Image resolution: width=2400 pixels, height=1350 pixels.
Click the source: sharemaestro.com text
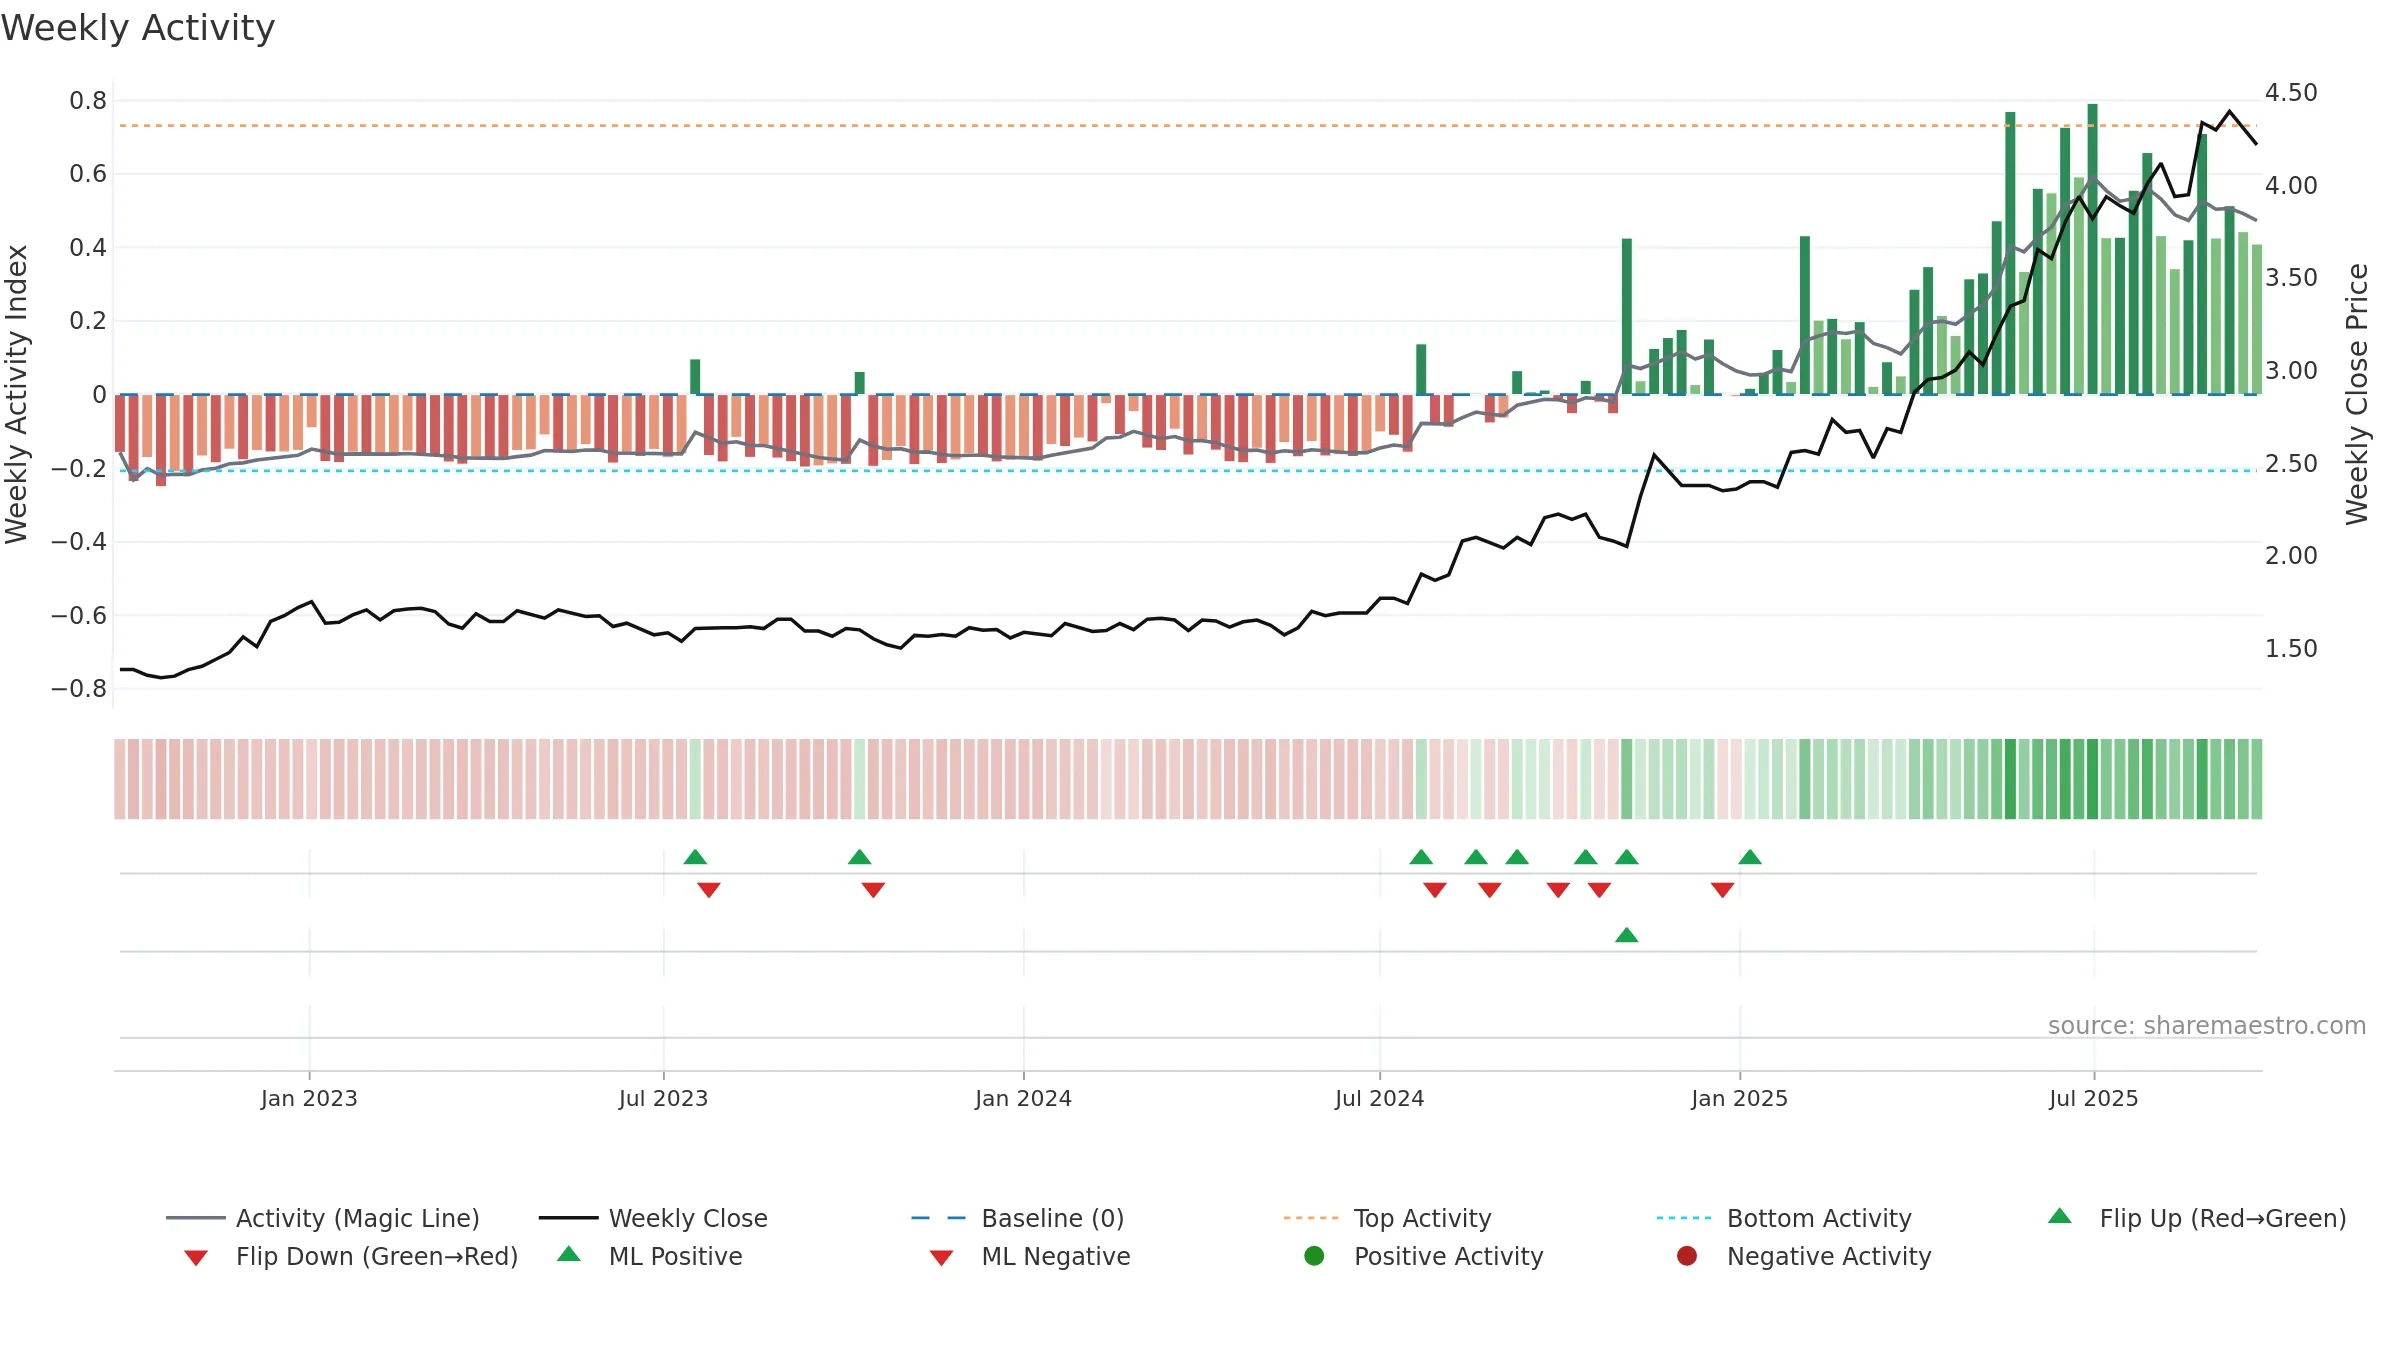point(2207,1025)
